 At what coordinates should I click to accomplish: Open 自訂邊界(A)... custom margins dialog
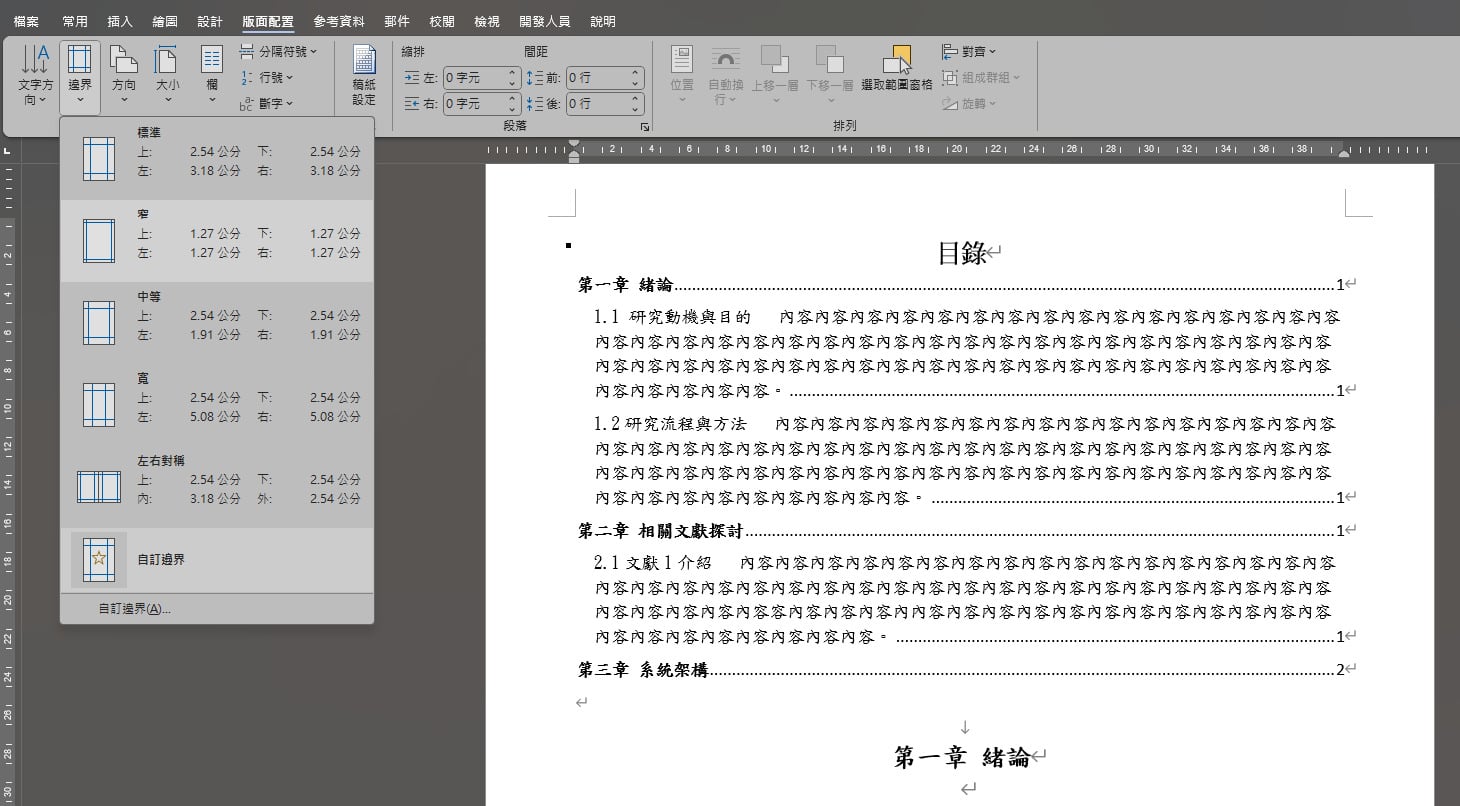217,608
